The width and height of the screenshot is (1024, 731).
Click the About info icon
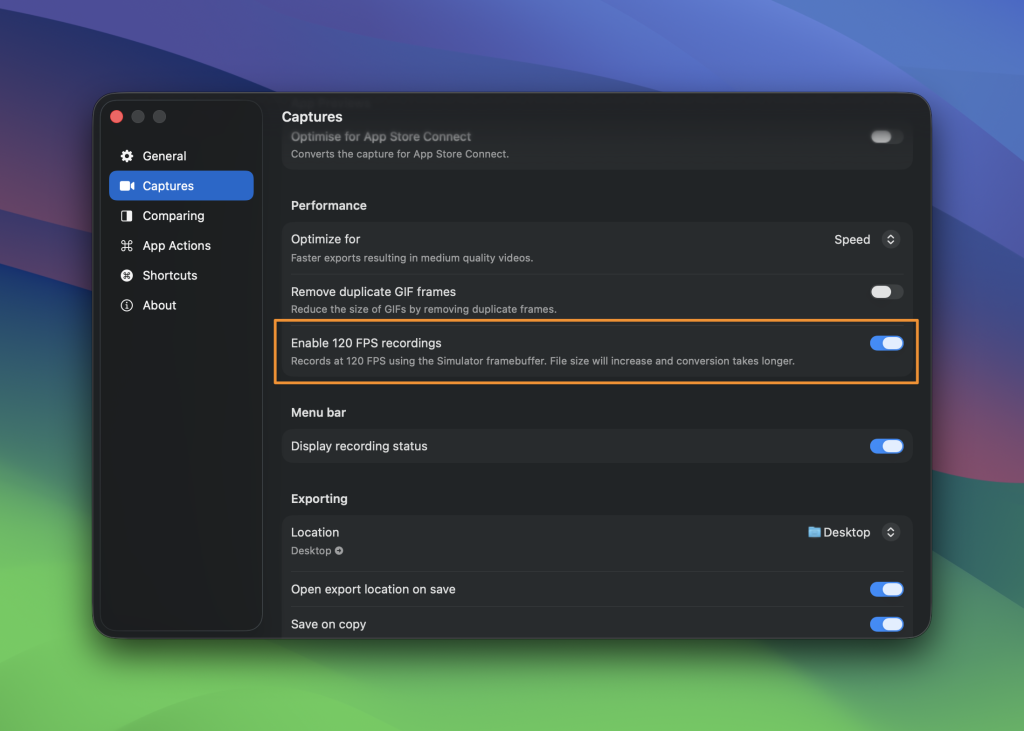click(x=128, y=305)
